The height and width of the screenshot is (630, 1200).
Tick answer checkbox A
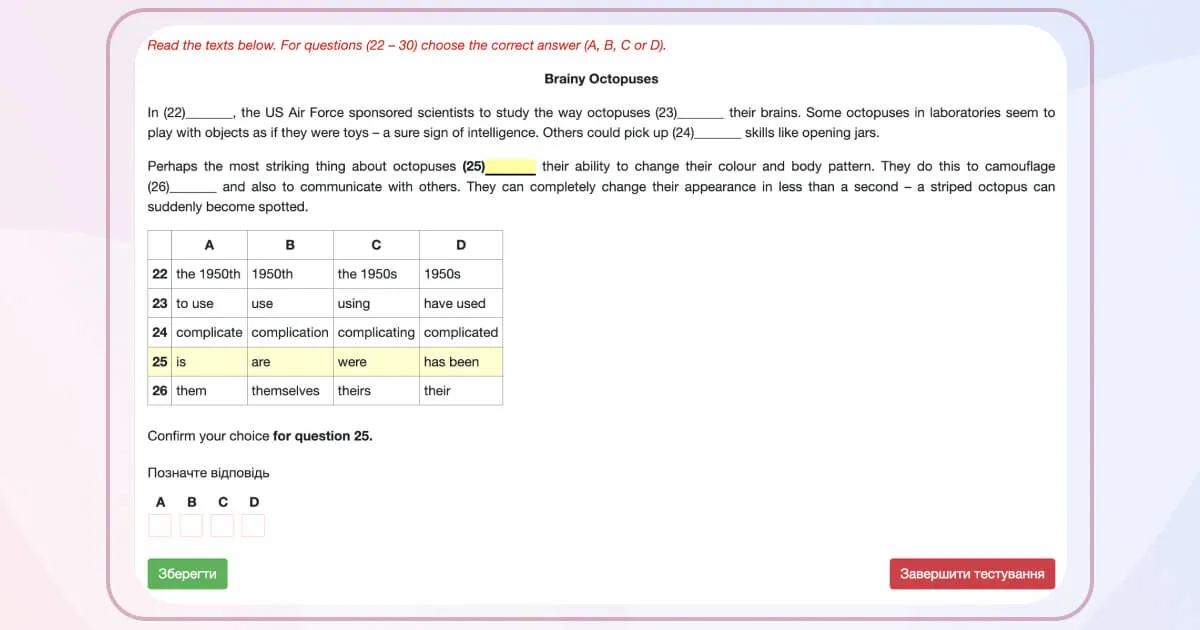pos(160,525)
